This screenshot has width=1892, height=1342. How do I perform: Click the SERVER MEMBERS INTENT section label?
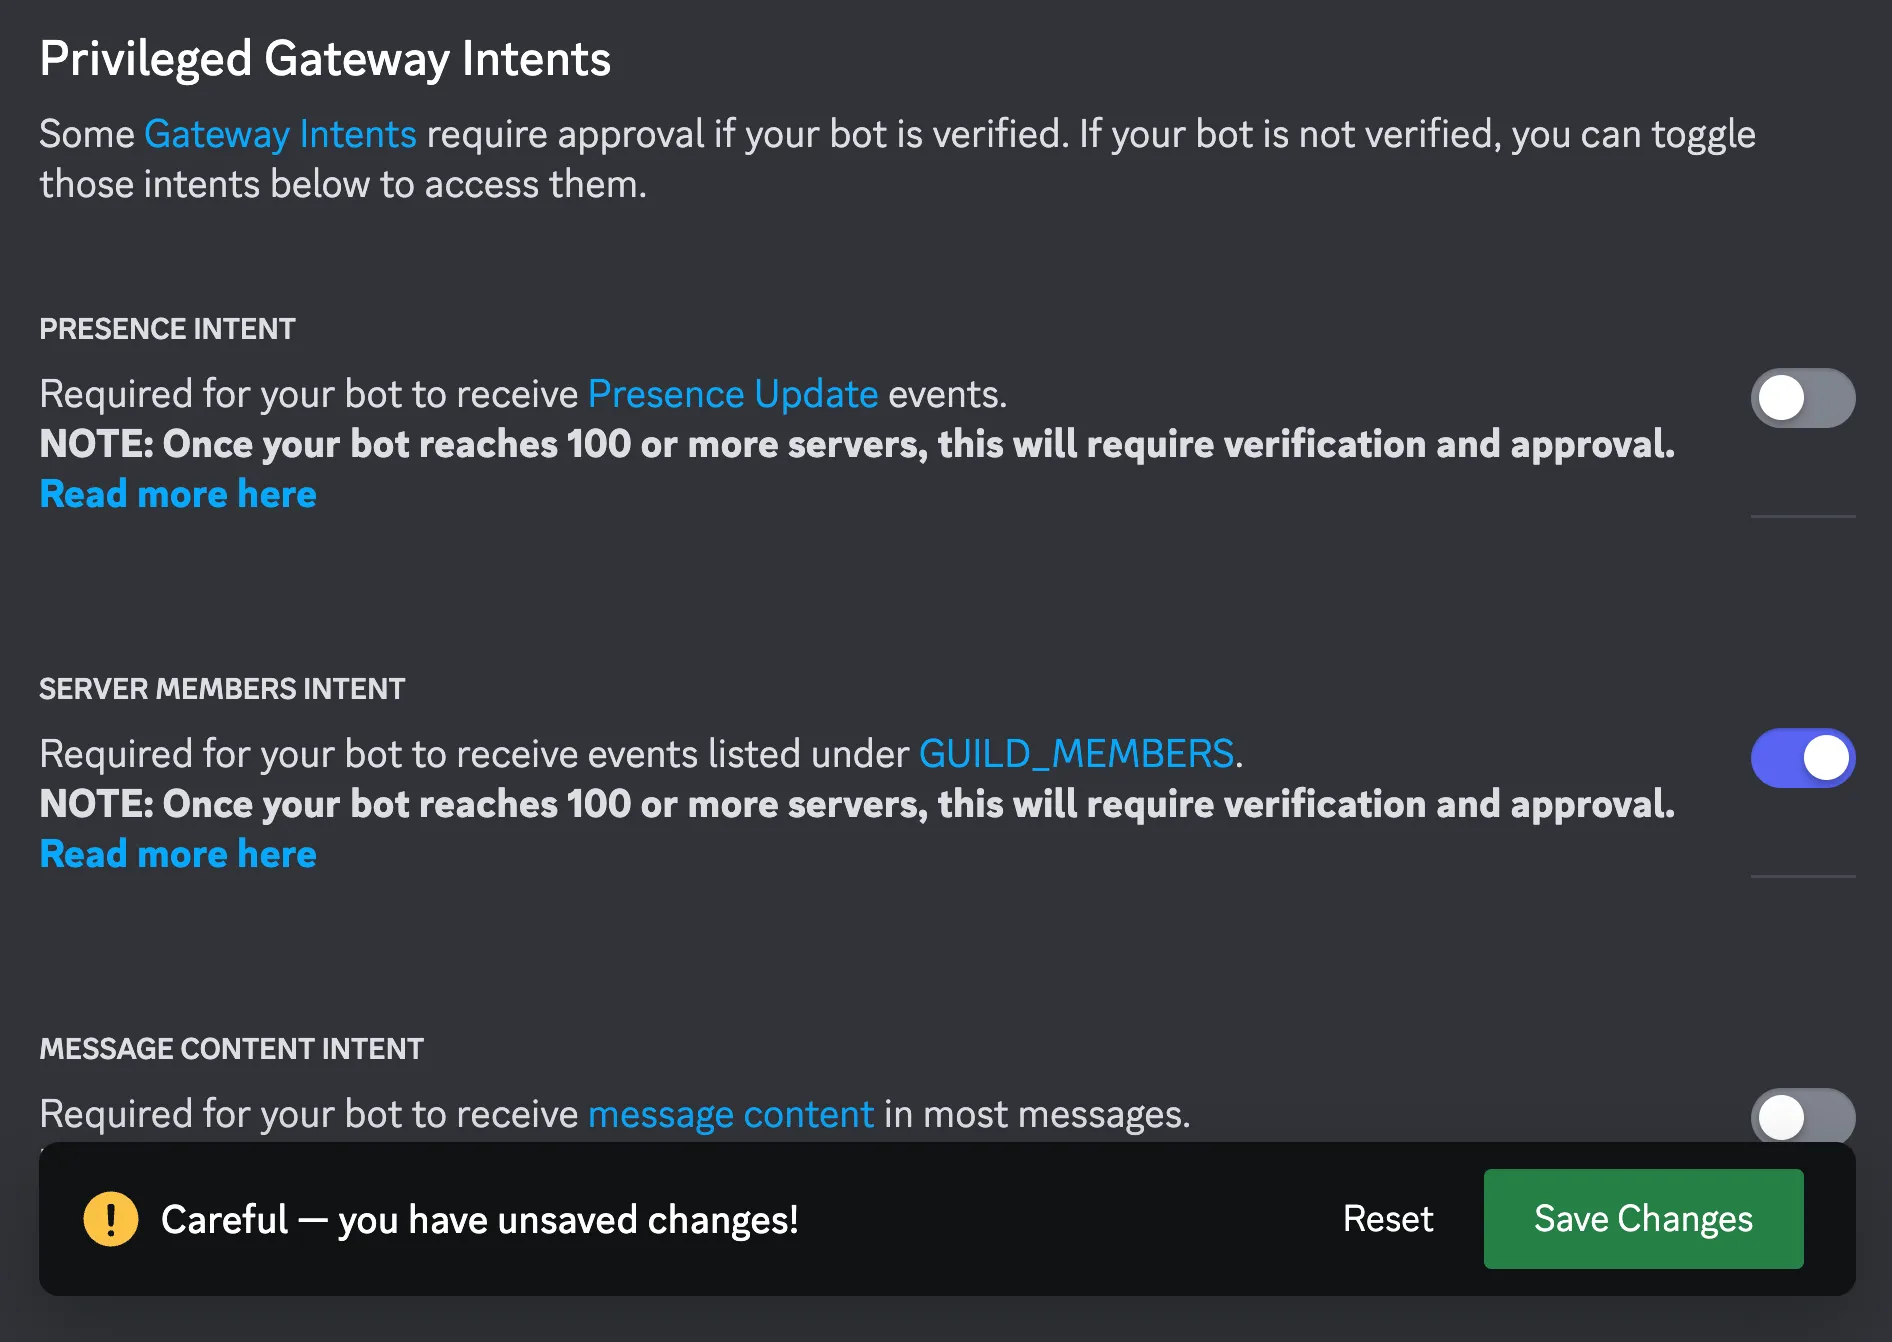(222, 689)
